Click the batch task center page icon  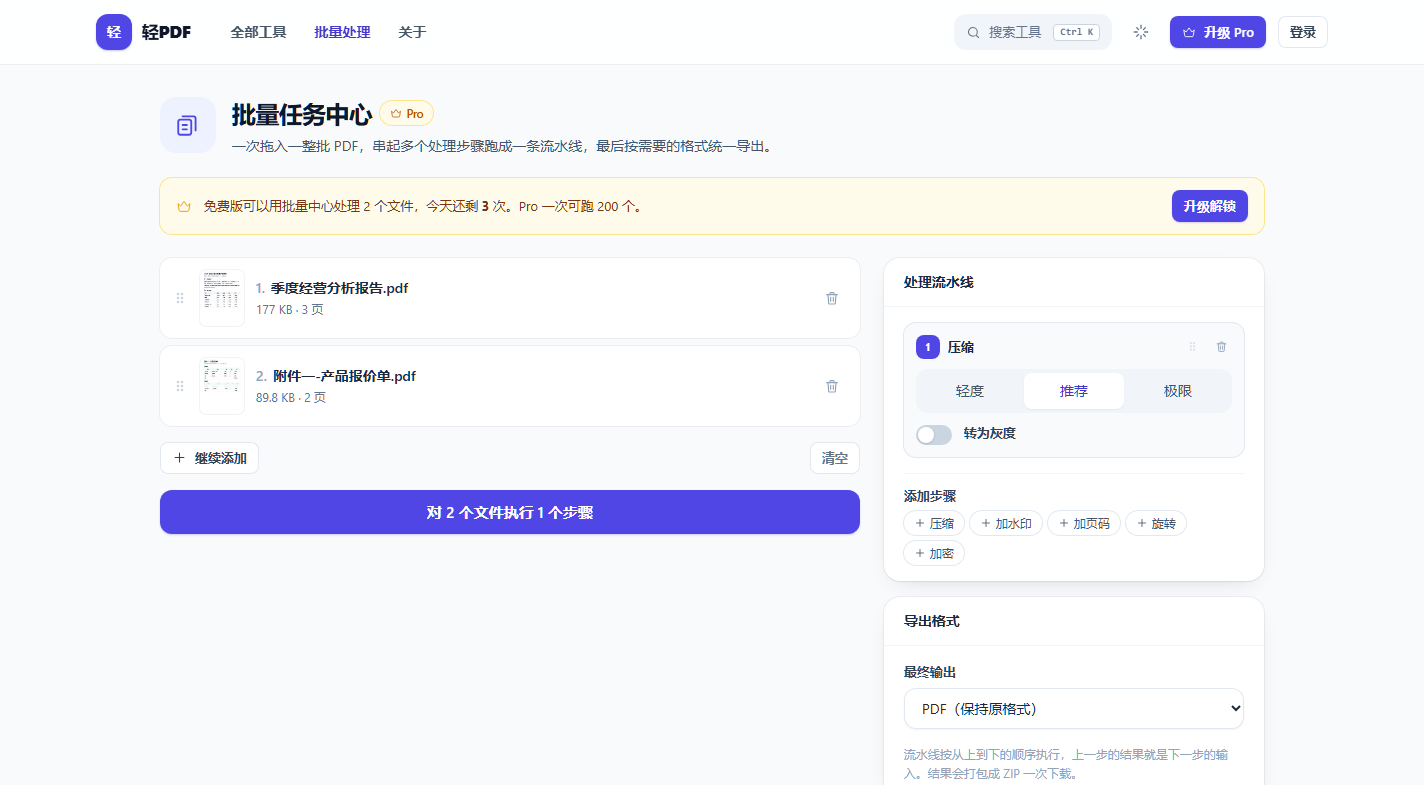(188, 125)
